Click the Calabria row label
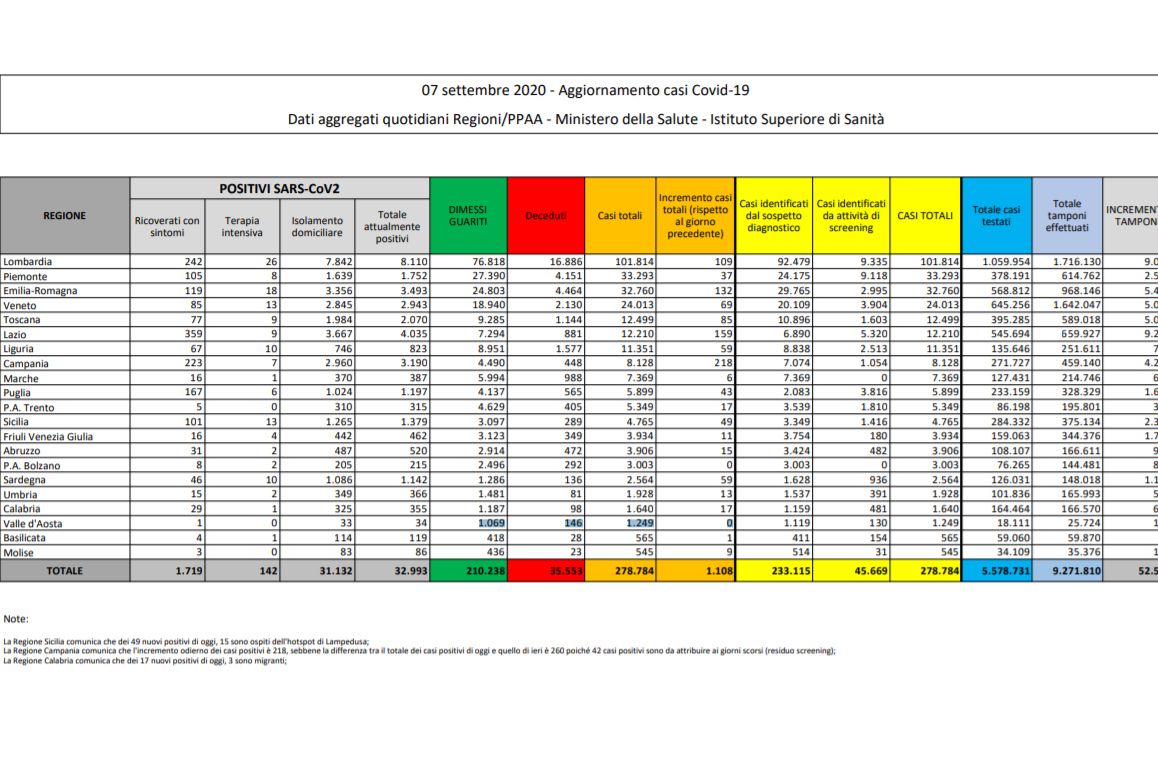This screenshot has width=1158, height=772. [x=21, y=509]
